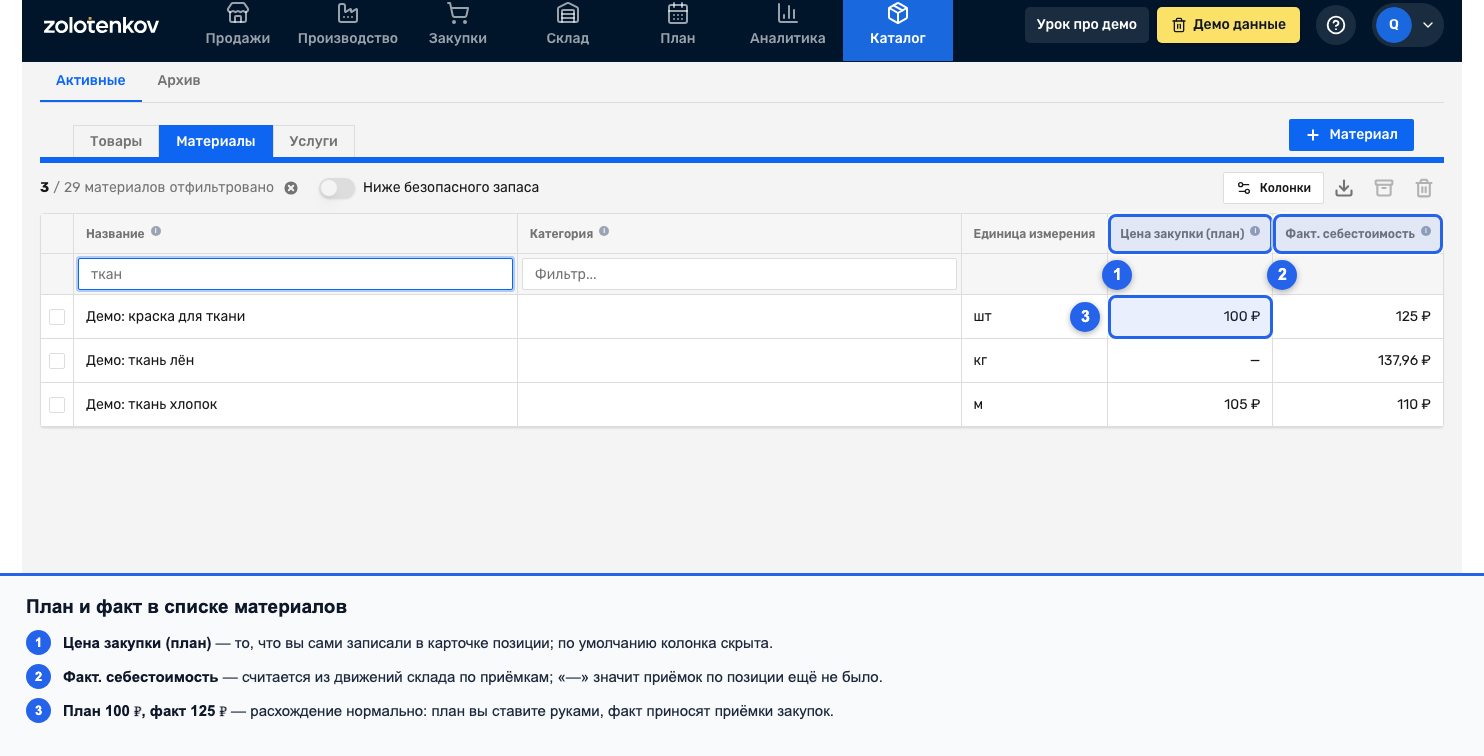Download the materials list
This screenshot has width=1484, height=756.
click(1345, 188)
